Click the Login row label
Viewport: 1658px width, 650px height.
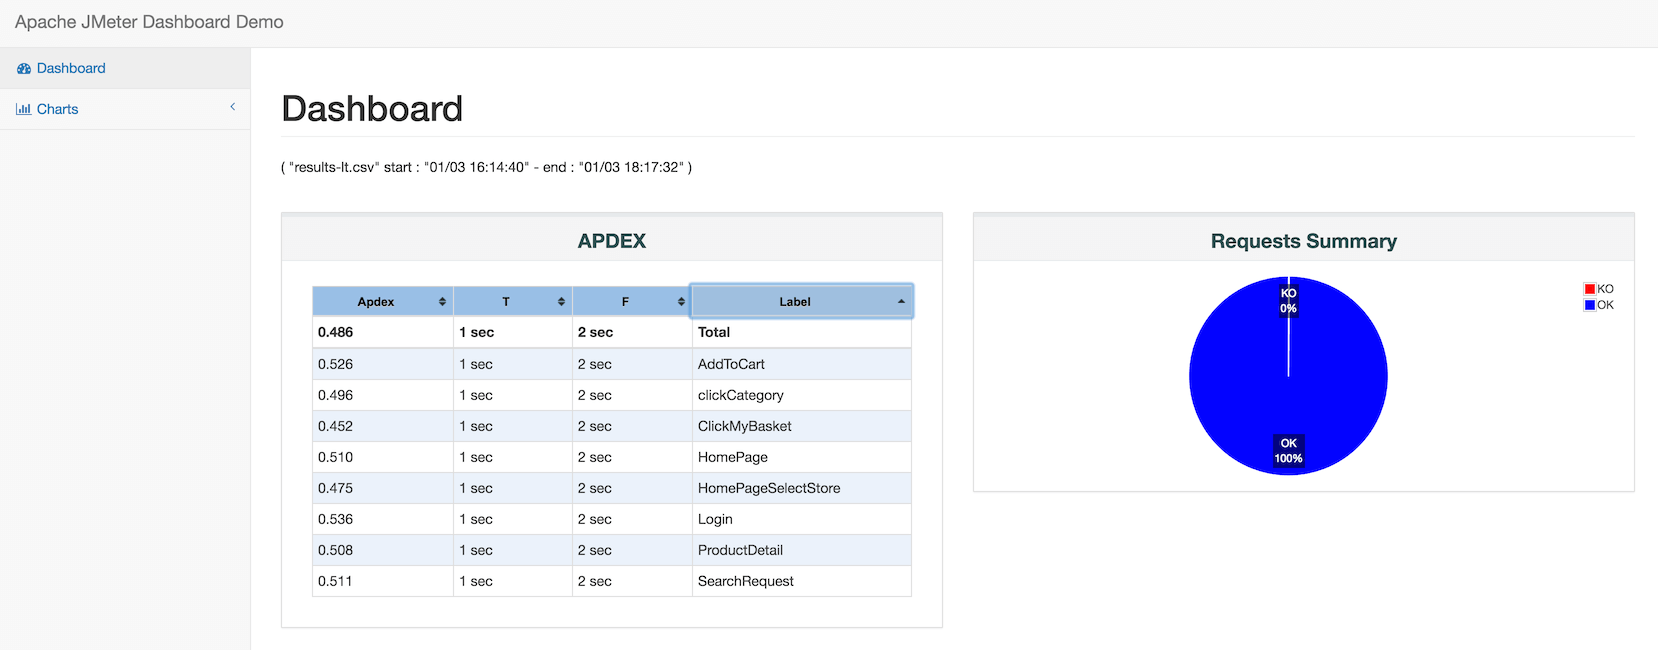pos(715,519)
